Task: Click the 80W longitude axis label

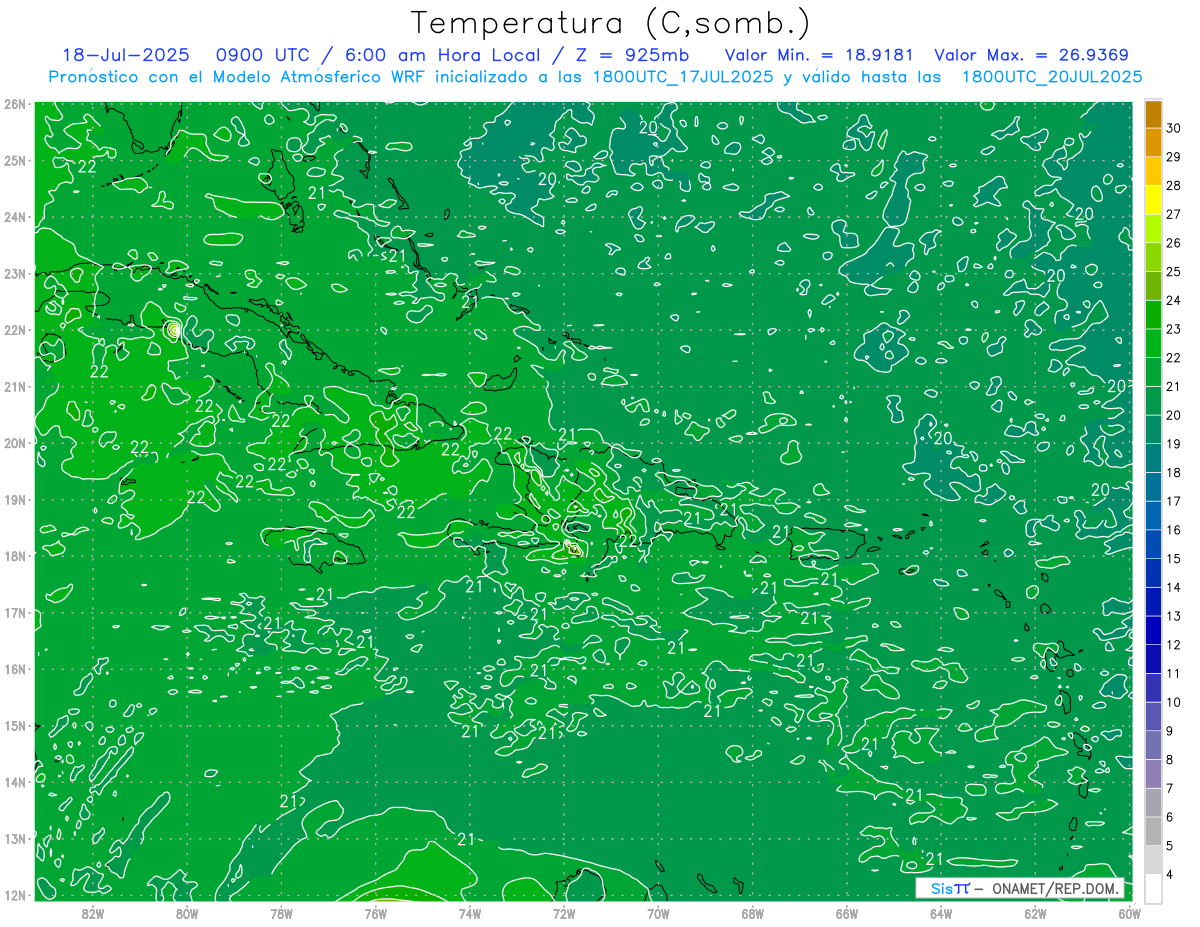Action: coord(187,913)
